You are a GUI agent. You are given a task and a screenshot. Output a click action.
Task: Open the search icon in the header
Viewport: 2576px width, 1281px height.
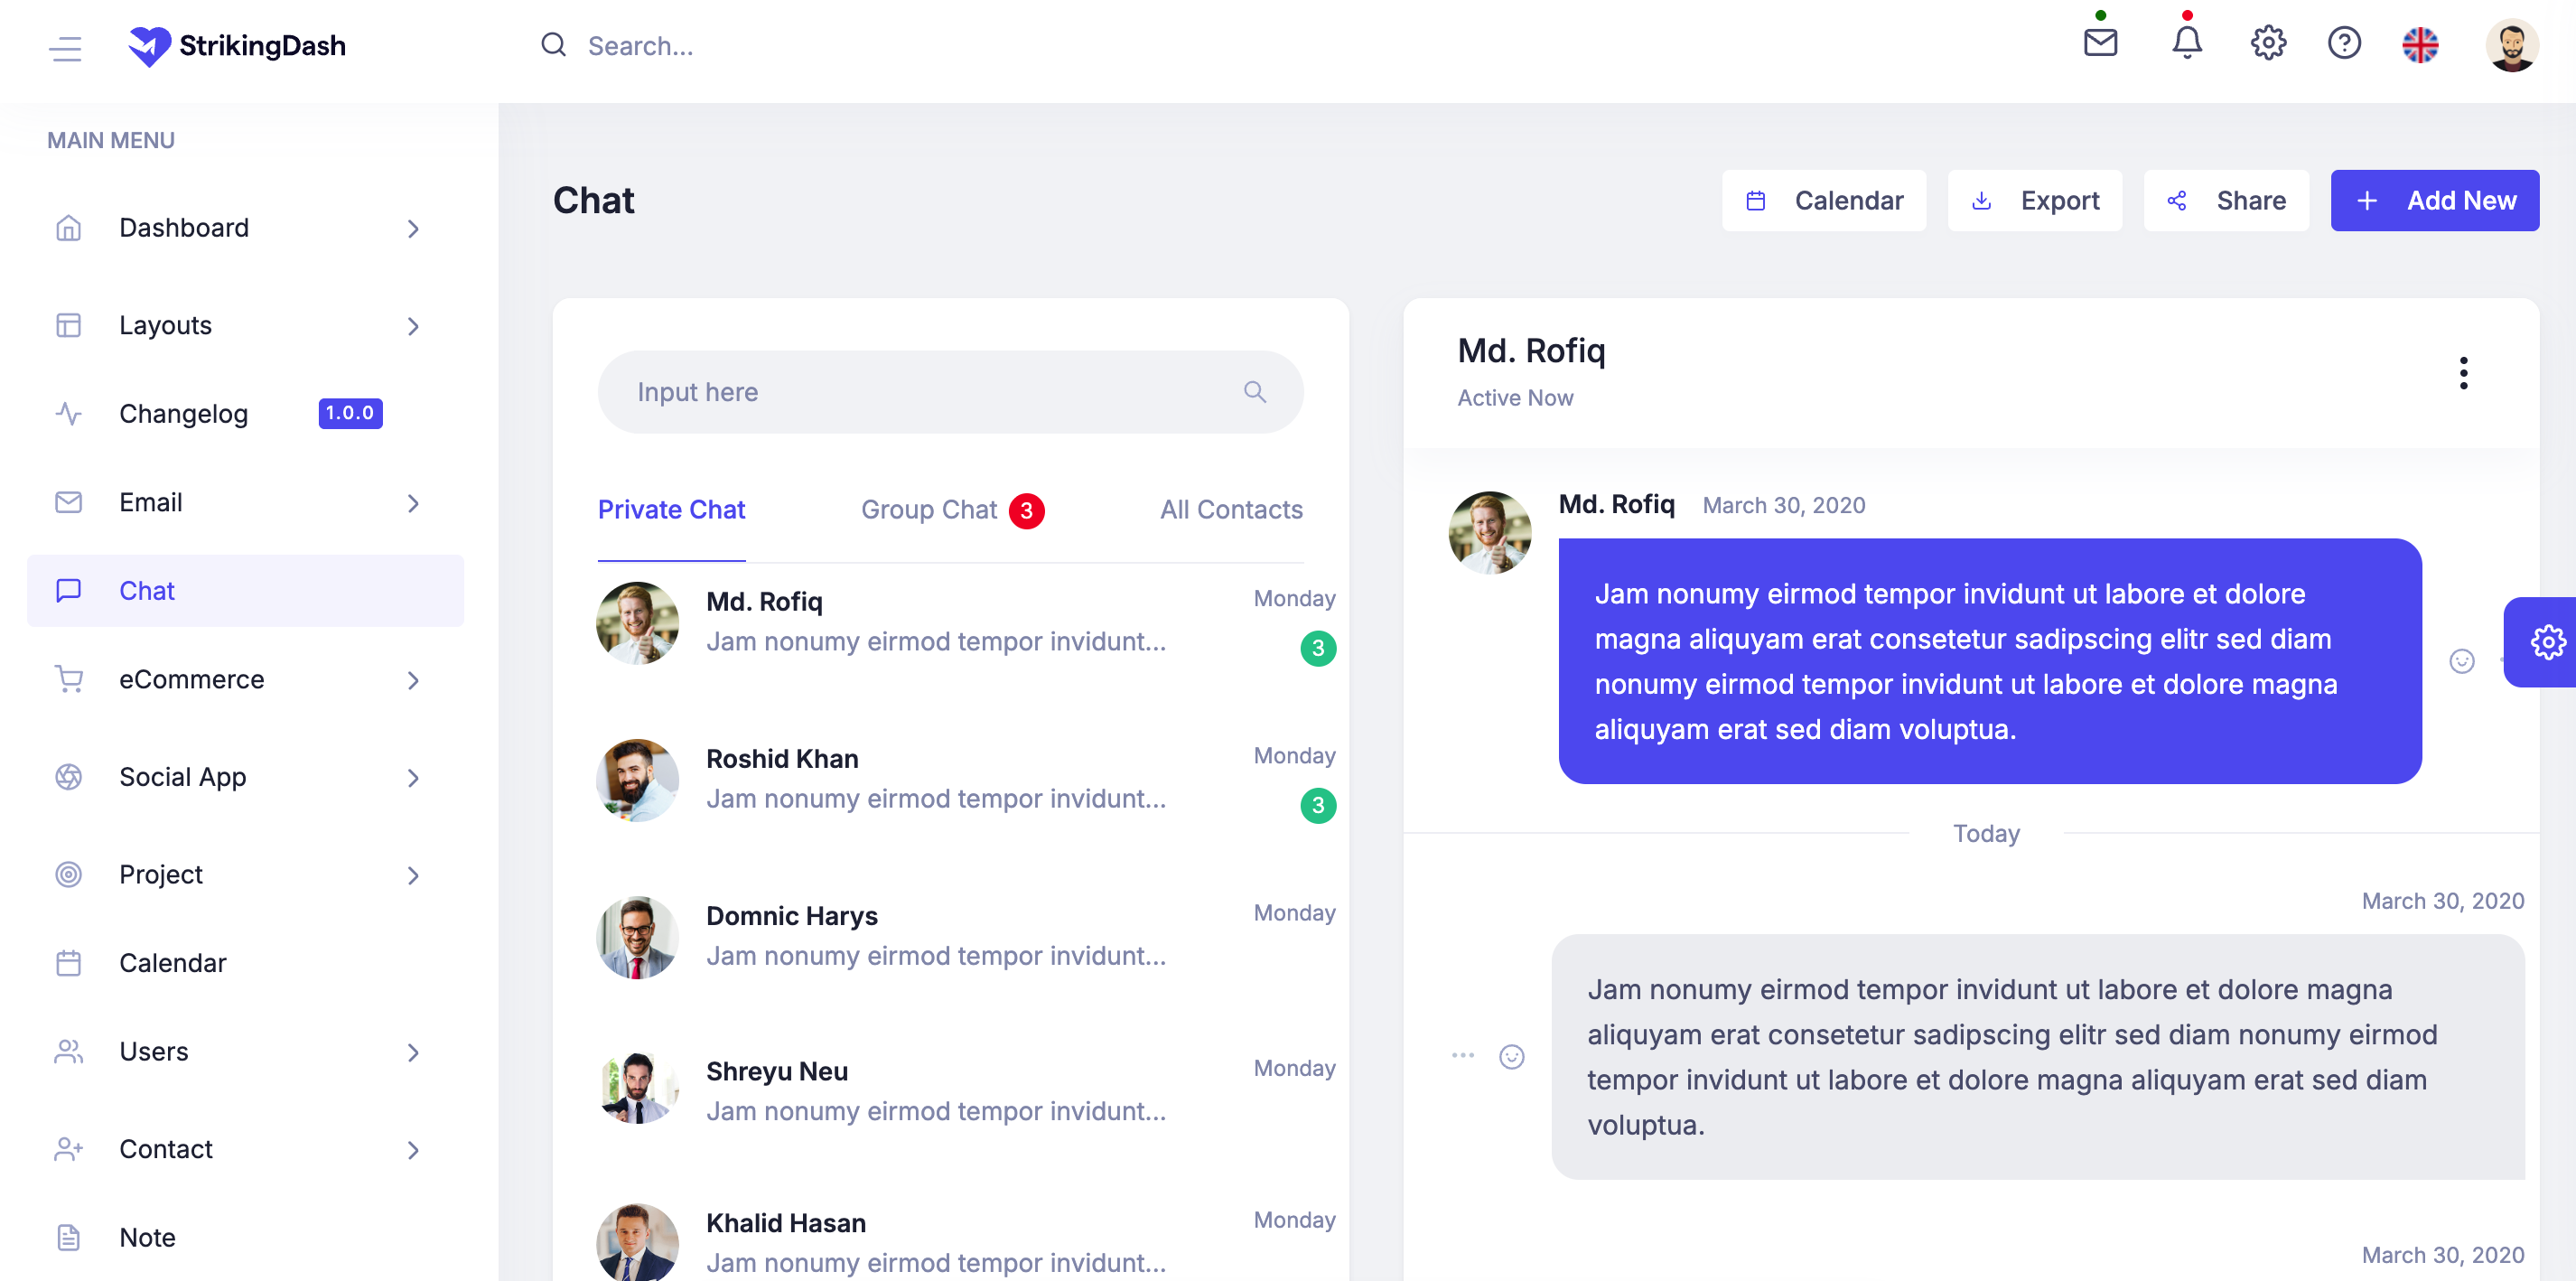(x=554, y=45)
